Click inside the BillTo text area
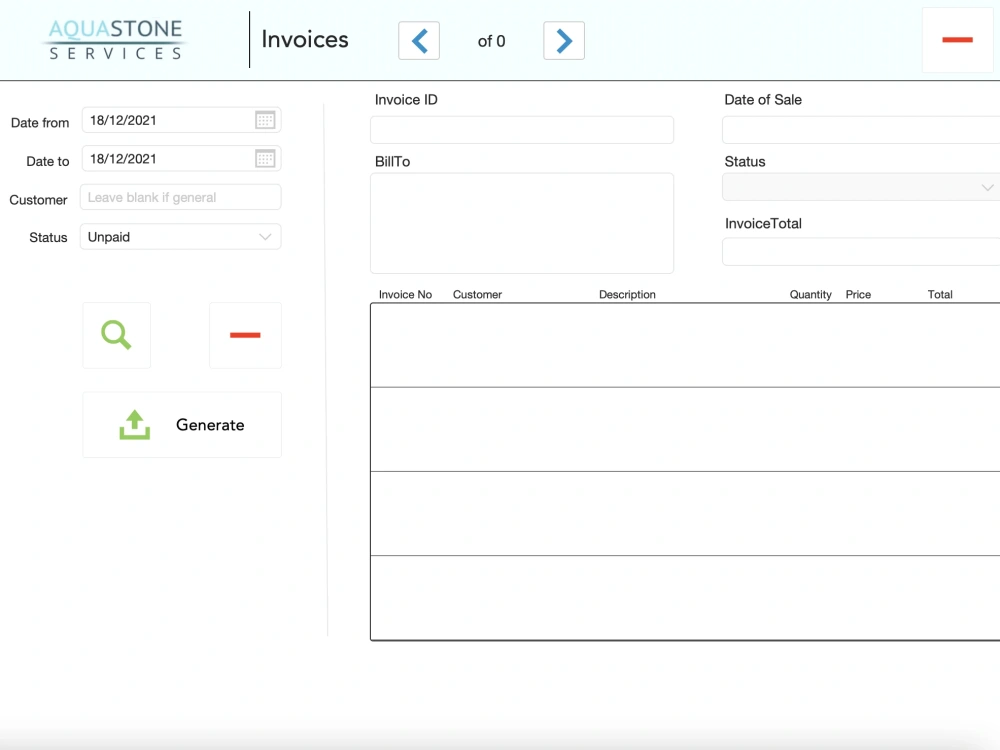Screen dimensions: 1000x750 tap(521, 222)
